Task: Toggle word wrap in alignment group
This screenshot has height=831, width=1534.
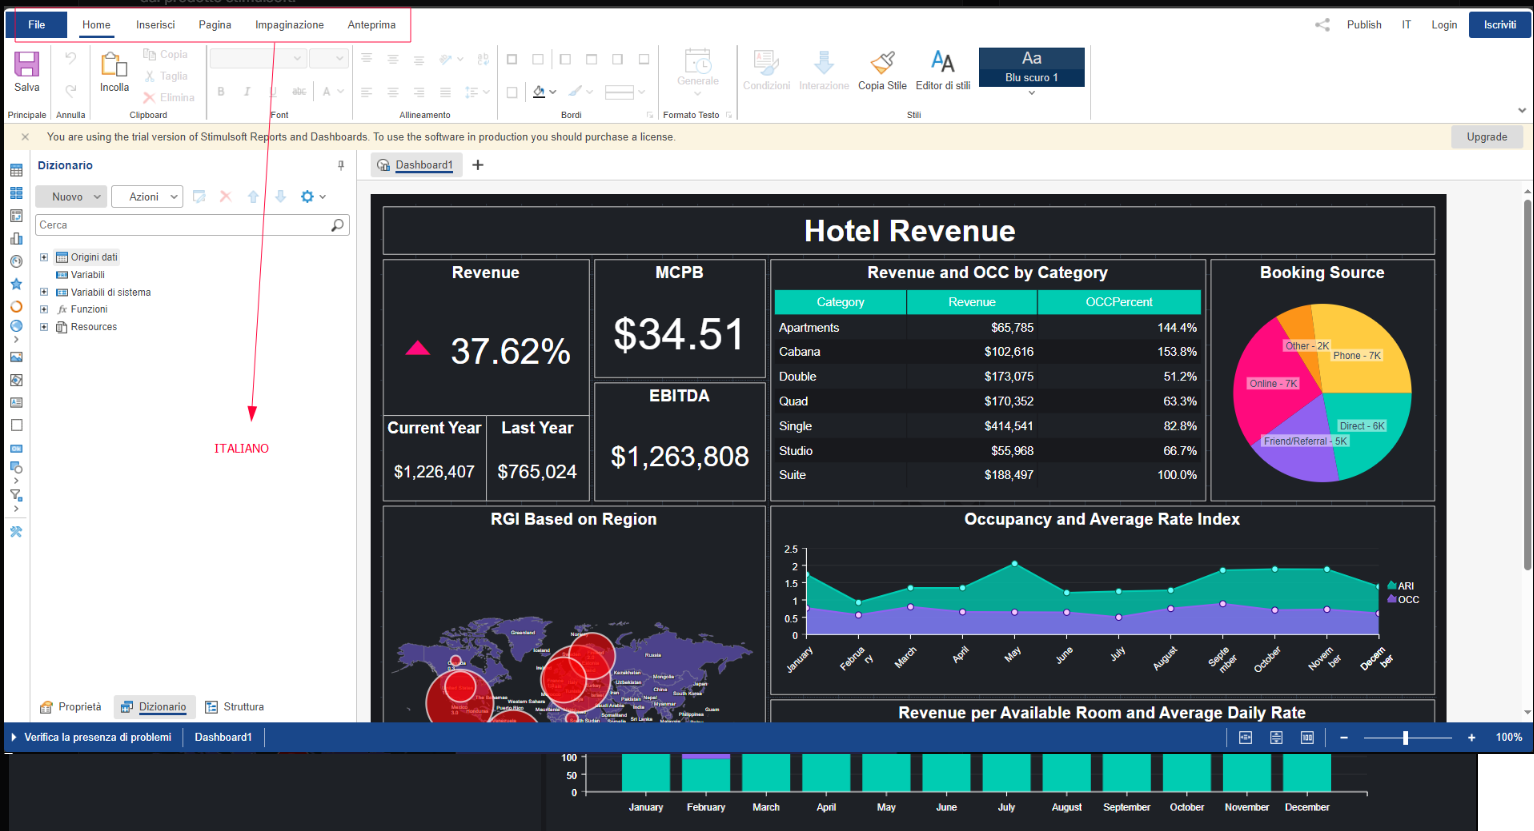Action: tap(483, 60)
